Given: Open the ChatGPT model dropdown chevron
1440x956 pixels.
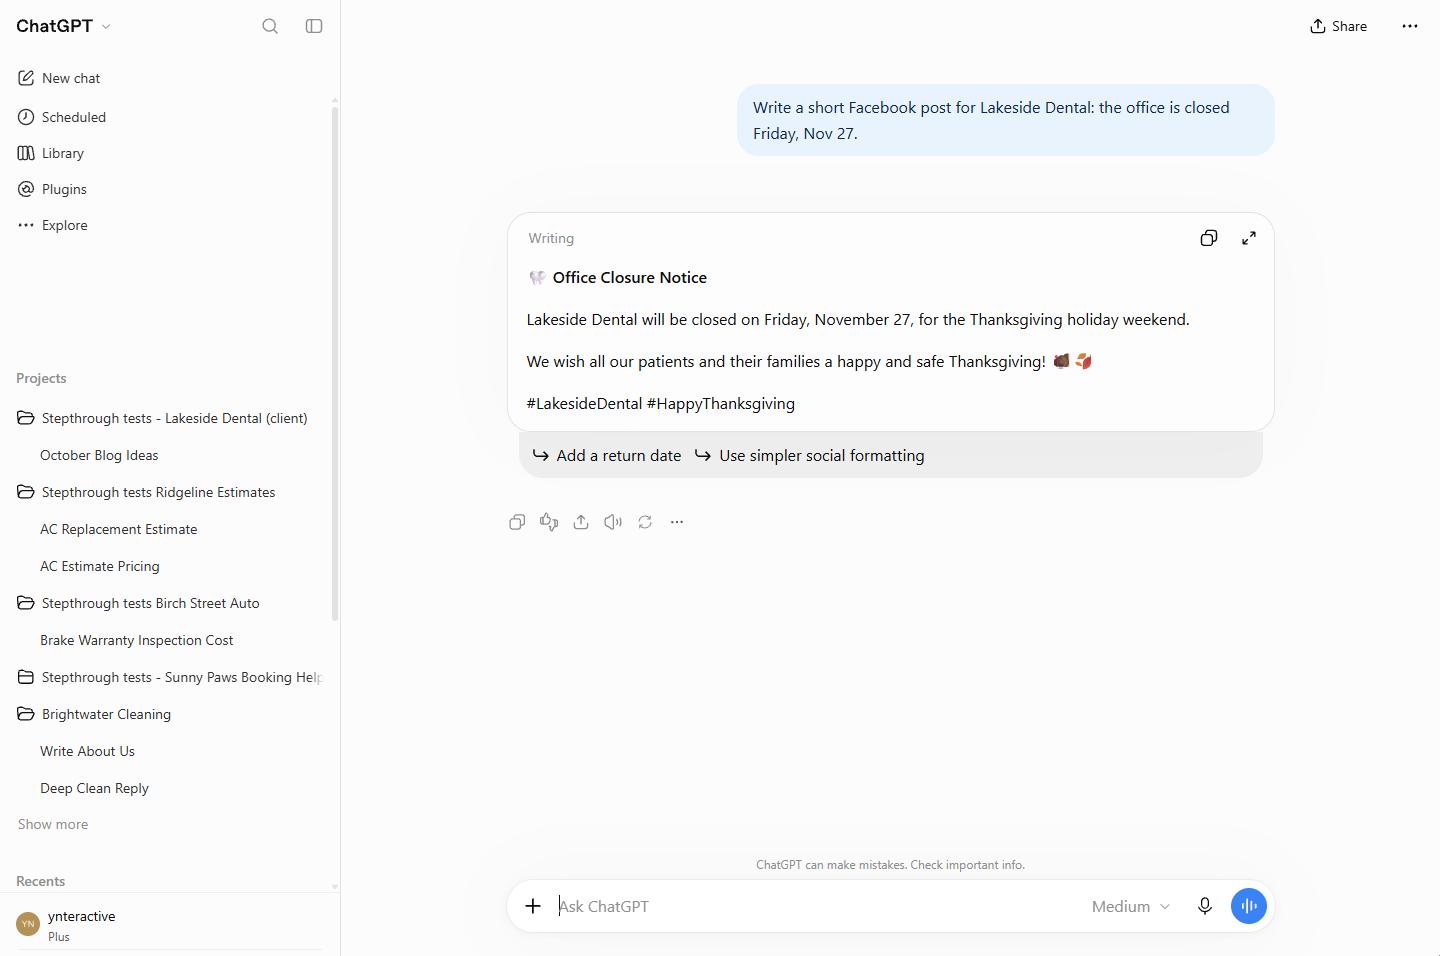Looking at the screenshot, I should [106, 27].
